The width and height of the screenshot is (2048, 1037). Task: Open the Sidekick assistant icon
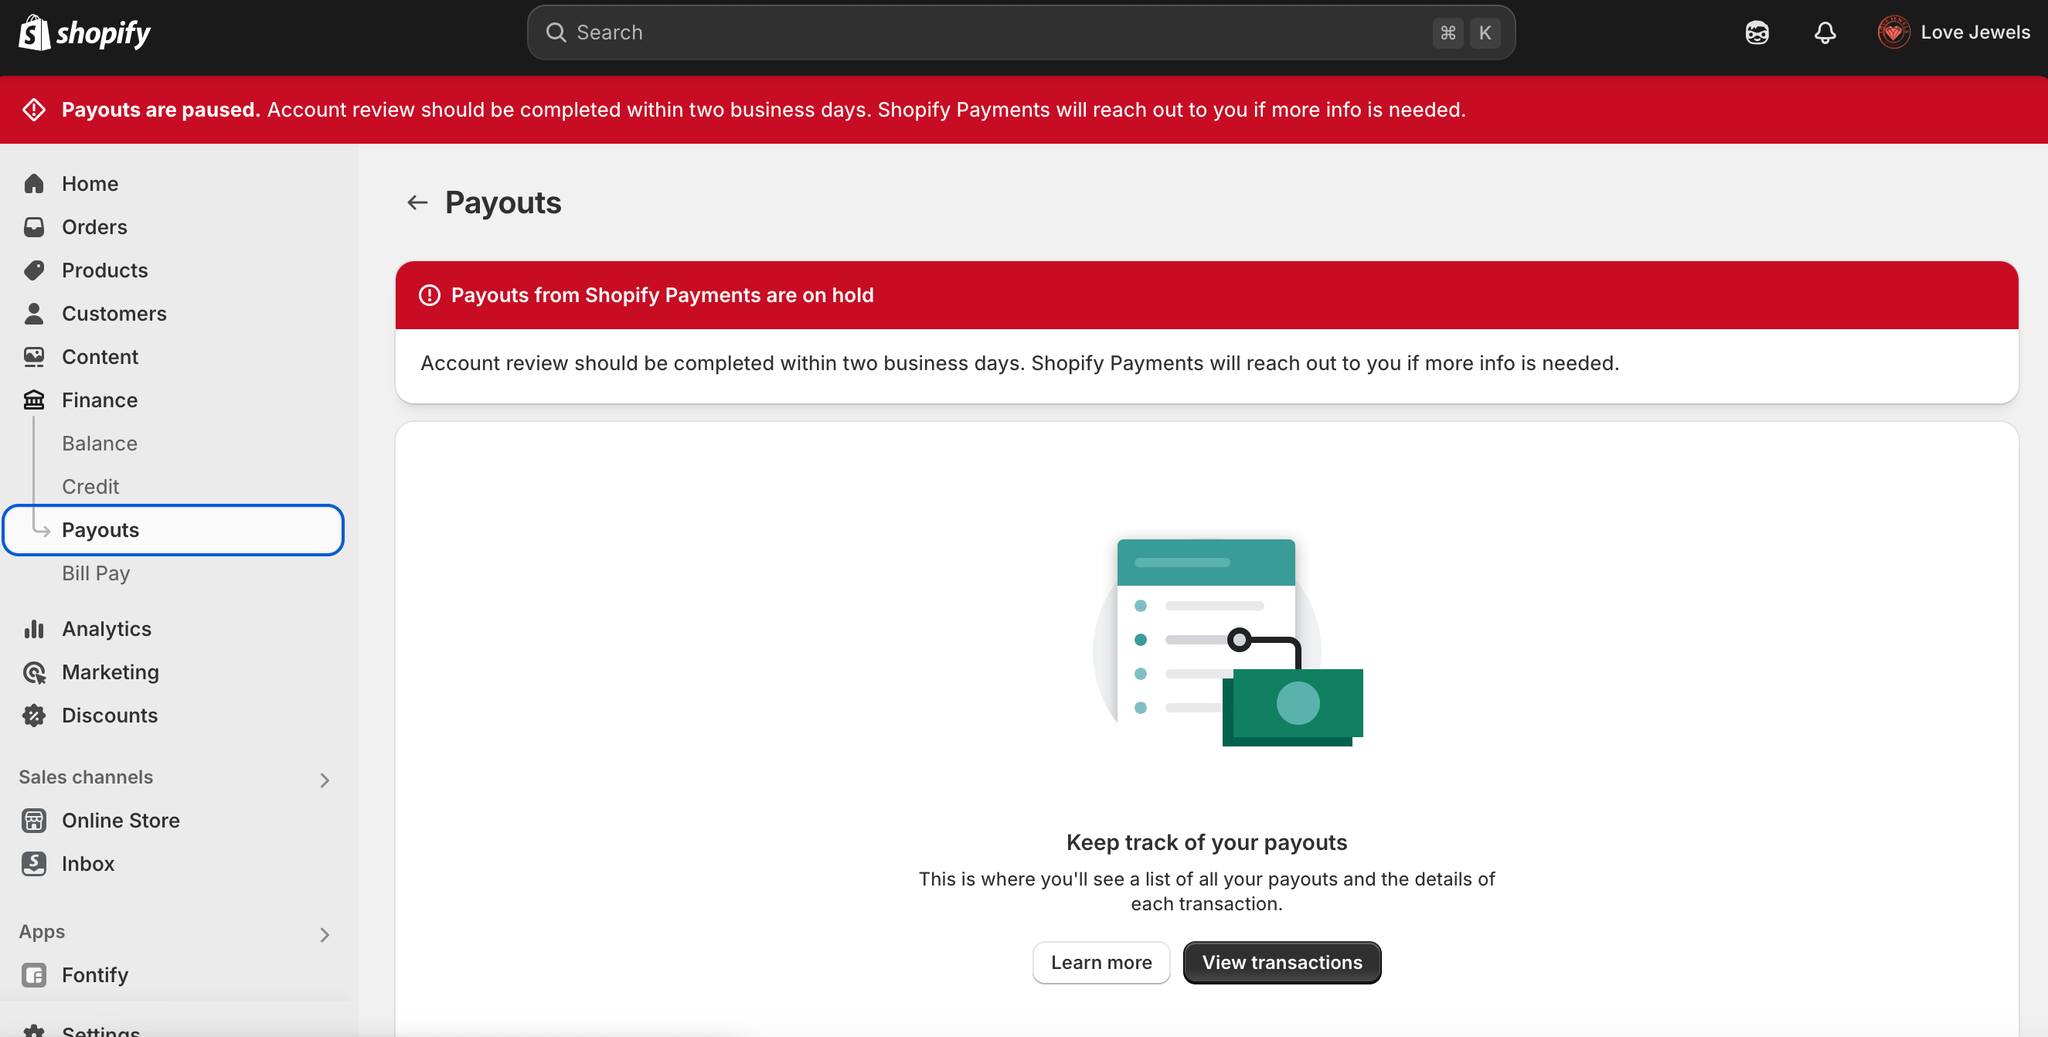pos(1757,33)
